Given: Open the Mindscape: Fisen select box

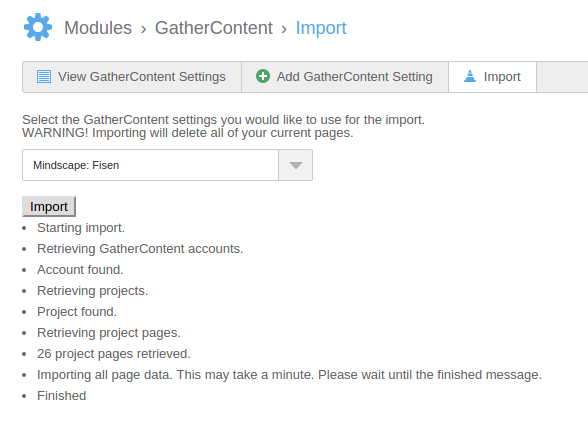Looking at the screenshot, I should tap(167, 165).
